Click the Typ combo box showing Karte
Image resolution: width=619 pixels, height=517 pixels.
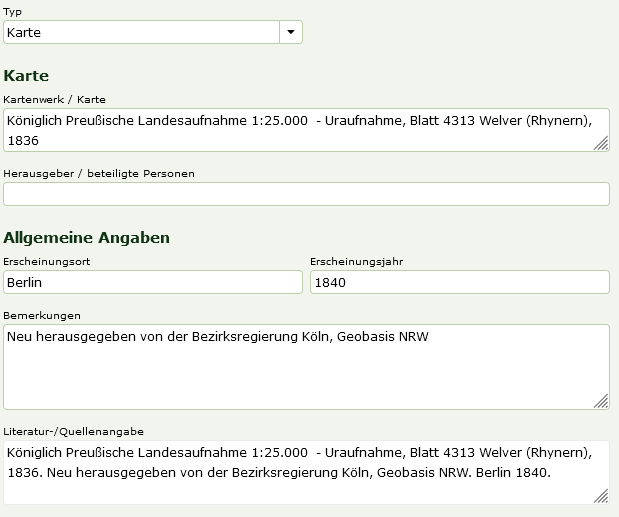coord(153,32)
